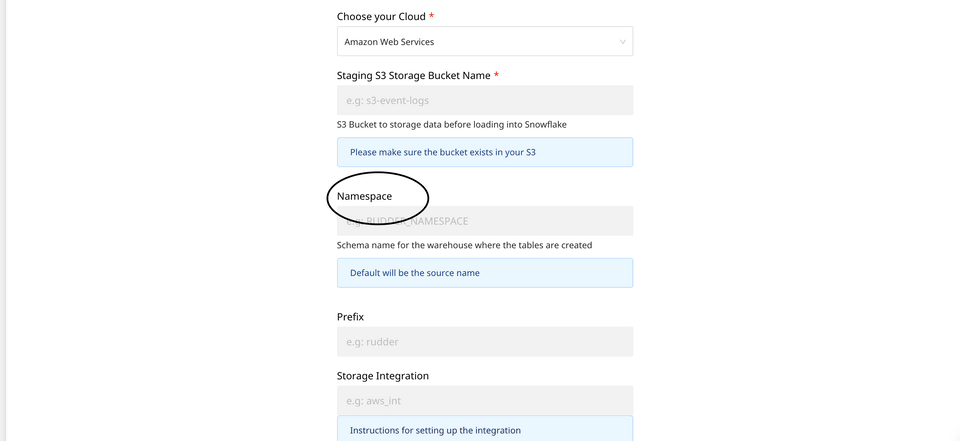Click the red asterisk beside Choose your Cloud
This screenshot has width=960, height=441.
(x=431, y=17)
